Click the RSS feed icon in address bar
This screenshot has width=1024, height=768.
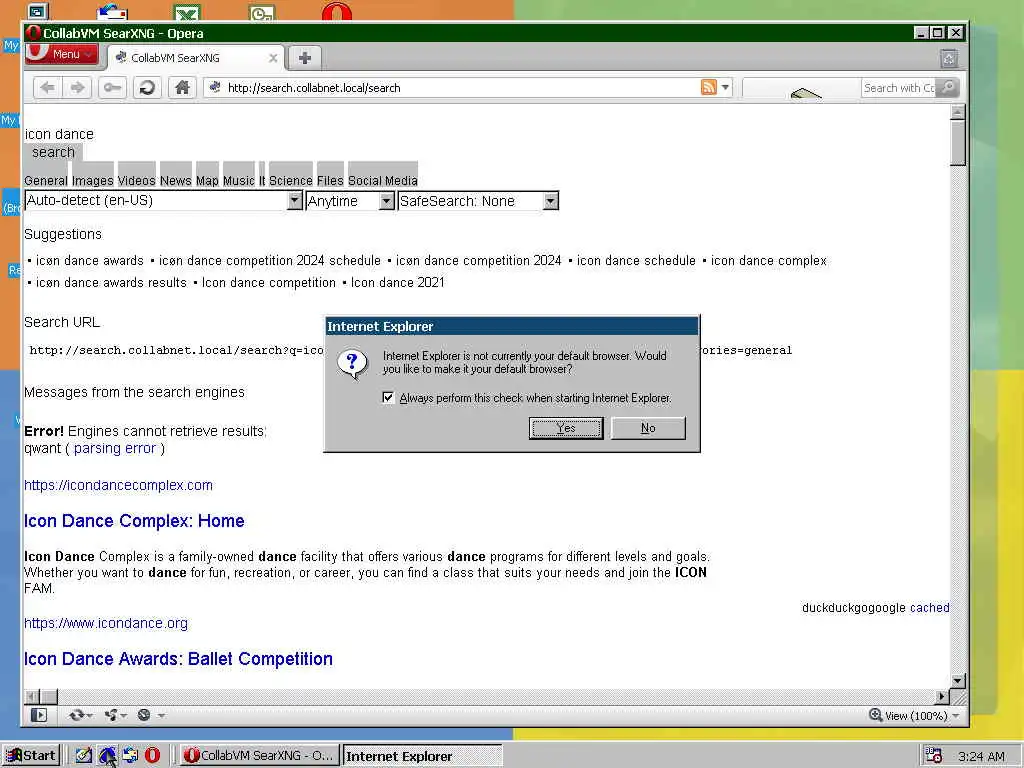(709, 87)
